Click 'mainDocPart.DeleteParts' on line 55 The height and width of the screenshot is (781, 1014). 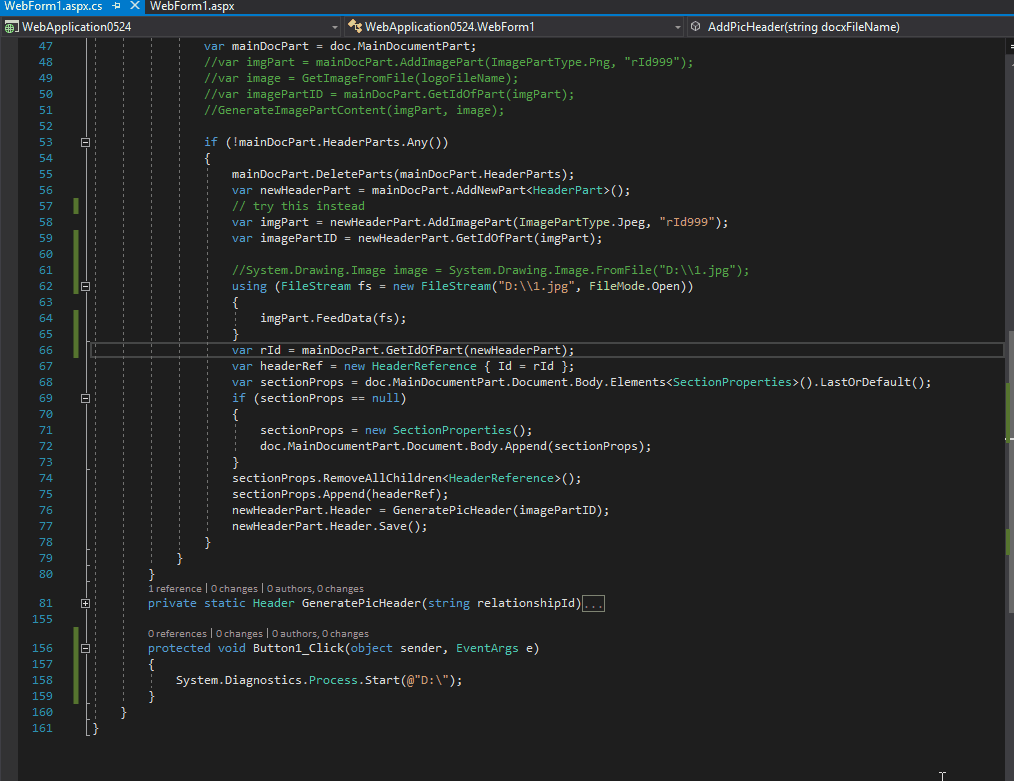tap(312, 175)
